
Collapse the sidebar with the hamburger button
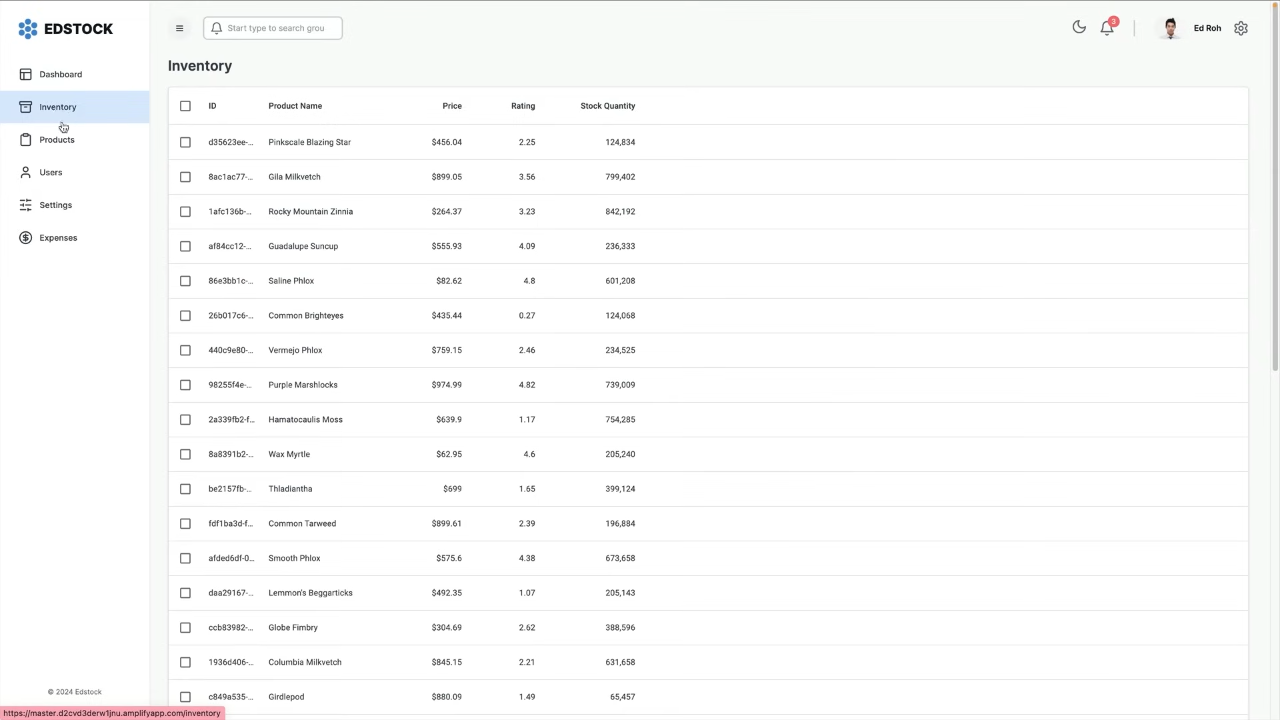click(179, 28)
